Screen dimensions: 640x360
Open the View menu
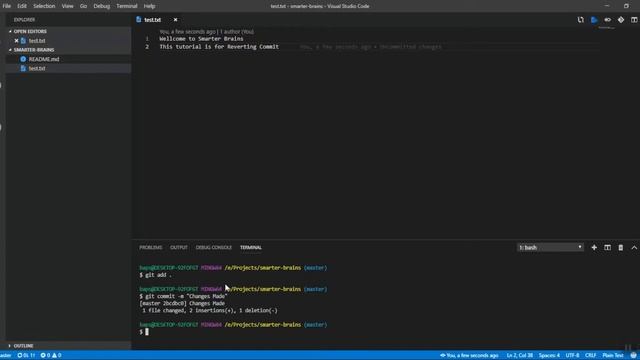pyautogui.click(x=67, y=6)
